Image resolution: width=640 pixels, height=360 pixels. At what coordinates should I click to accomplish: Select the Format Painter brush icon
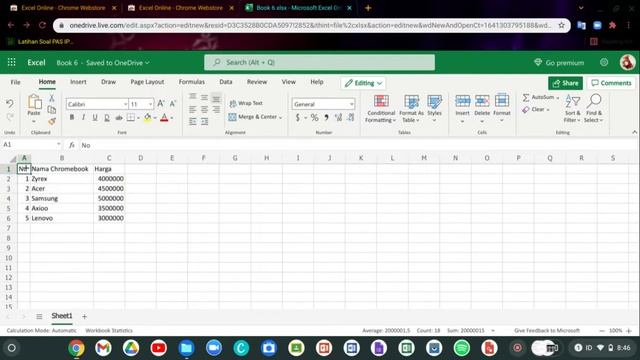52,121
